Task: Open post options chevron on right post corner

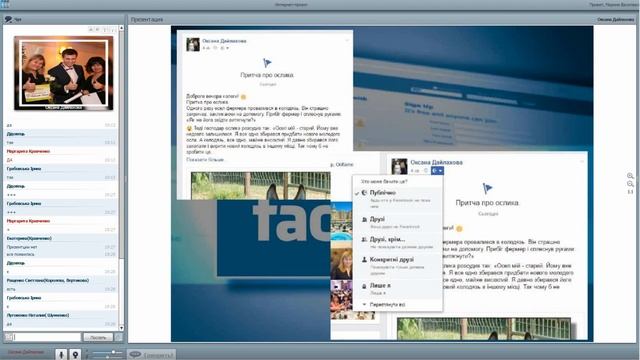Action: (x=582, y=162)
